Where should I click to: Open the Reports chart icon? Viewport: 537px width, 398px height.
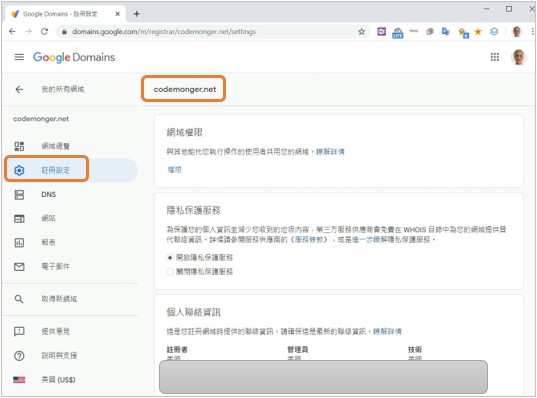[x=19, y=242]
